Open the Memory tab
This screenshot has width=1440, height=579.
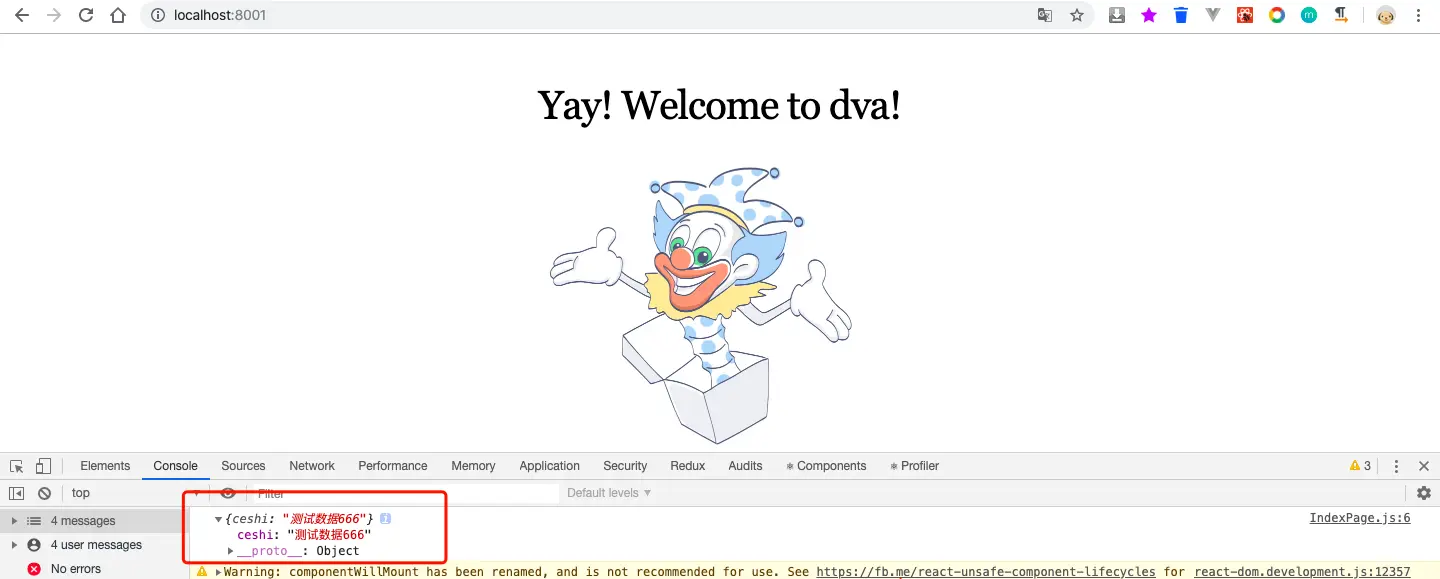[473, 466]
